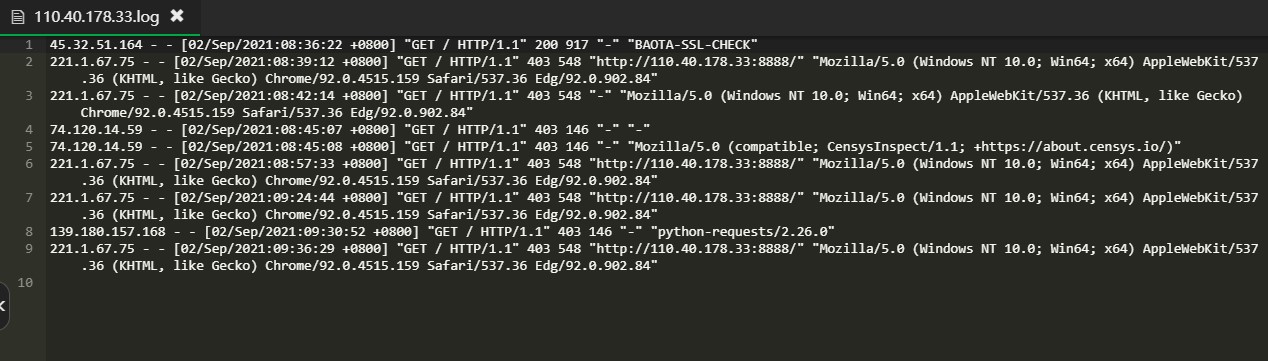
Task: Close the 110.40.178.33.log tab
Action: [177, 16]
